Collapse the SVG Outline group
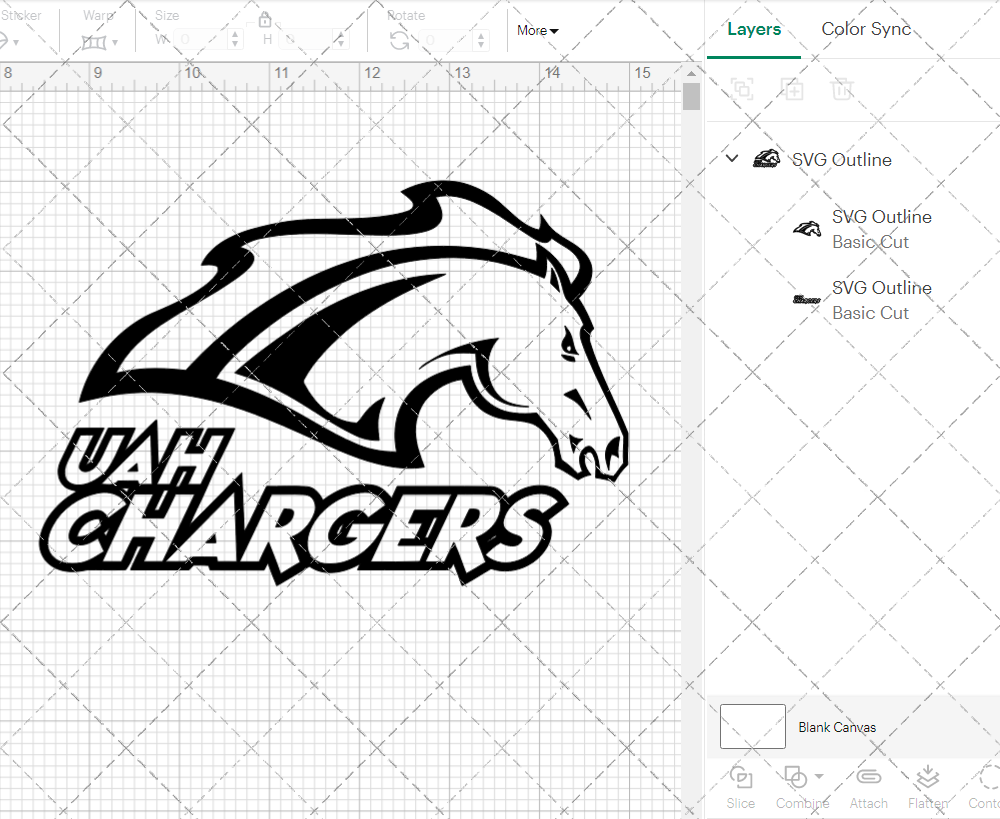 pos(731,158)
